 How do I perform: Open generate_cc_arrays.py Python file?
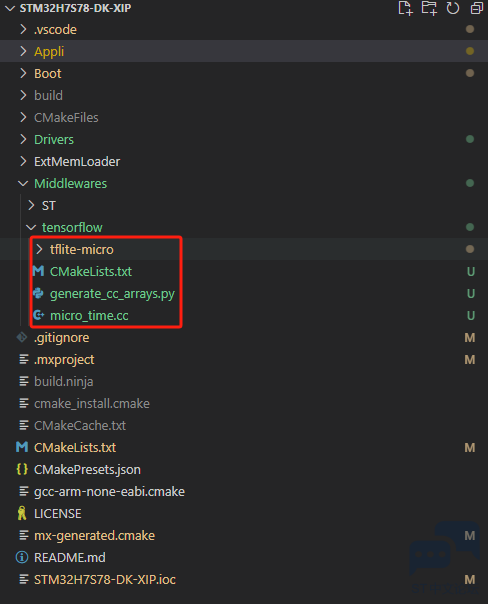[x=112, y=294]
